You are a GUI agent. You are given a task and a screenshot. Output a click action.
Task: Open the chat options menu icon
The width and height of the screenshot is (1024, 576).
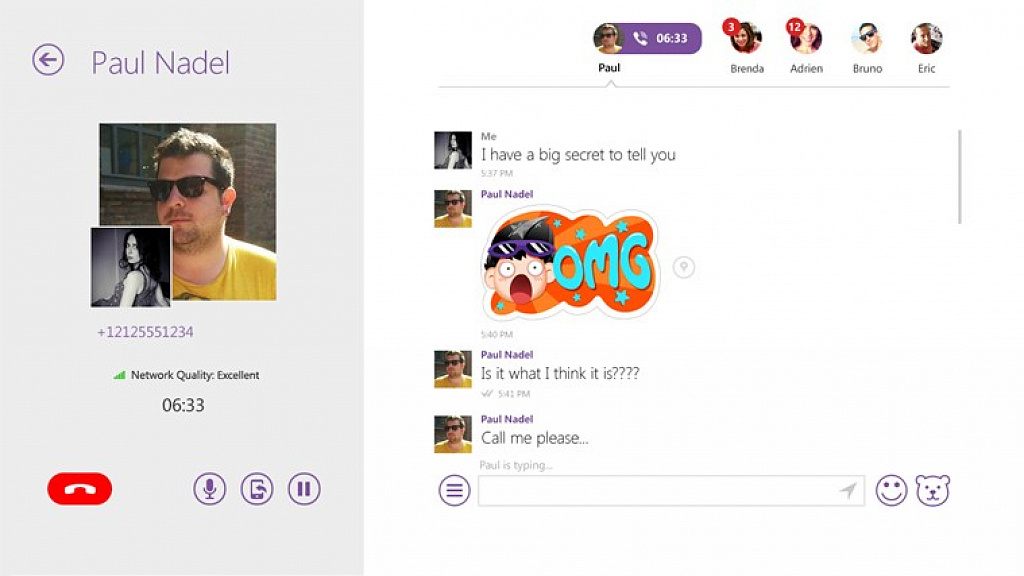coord(454,490)
